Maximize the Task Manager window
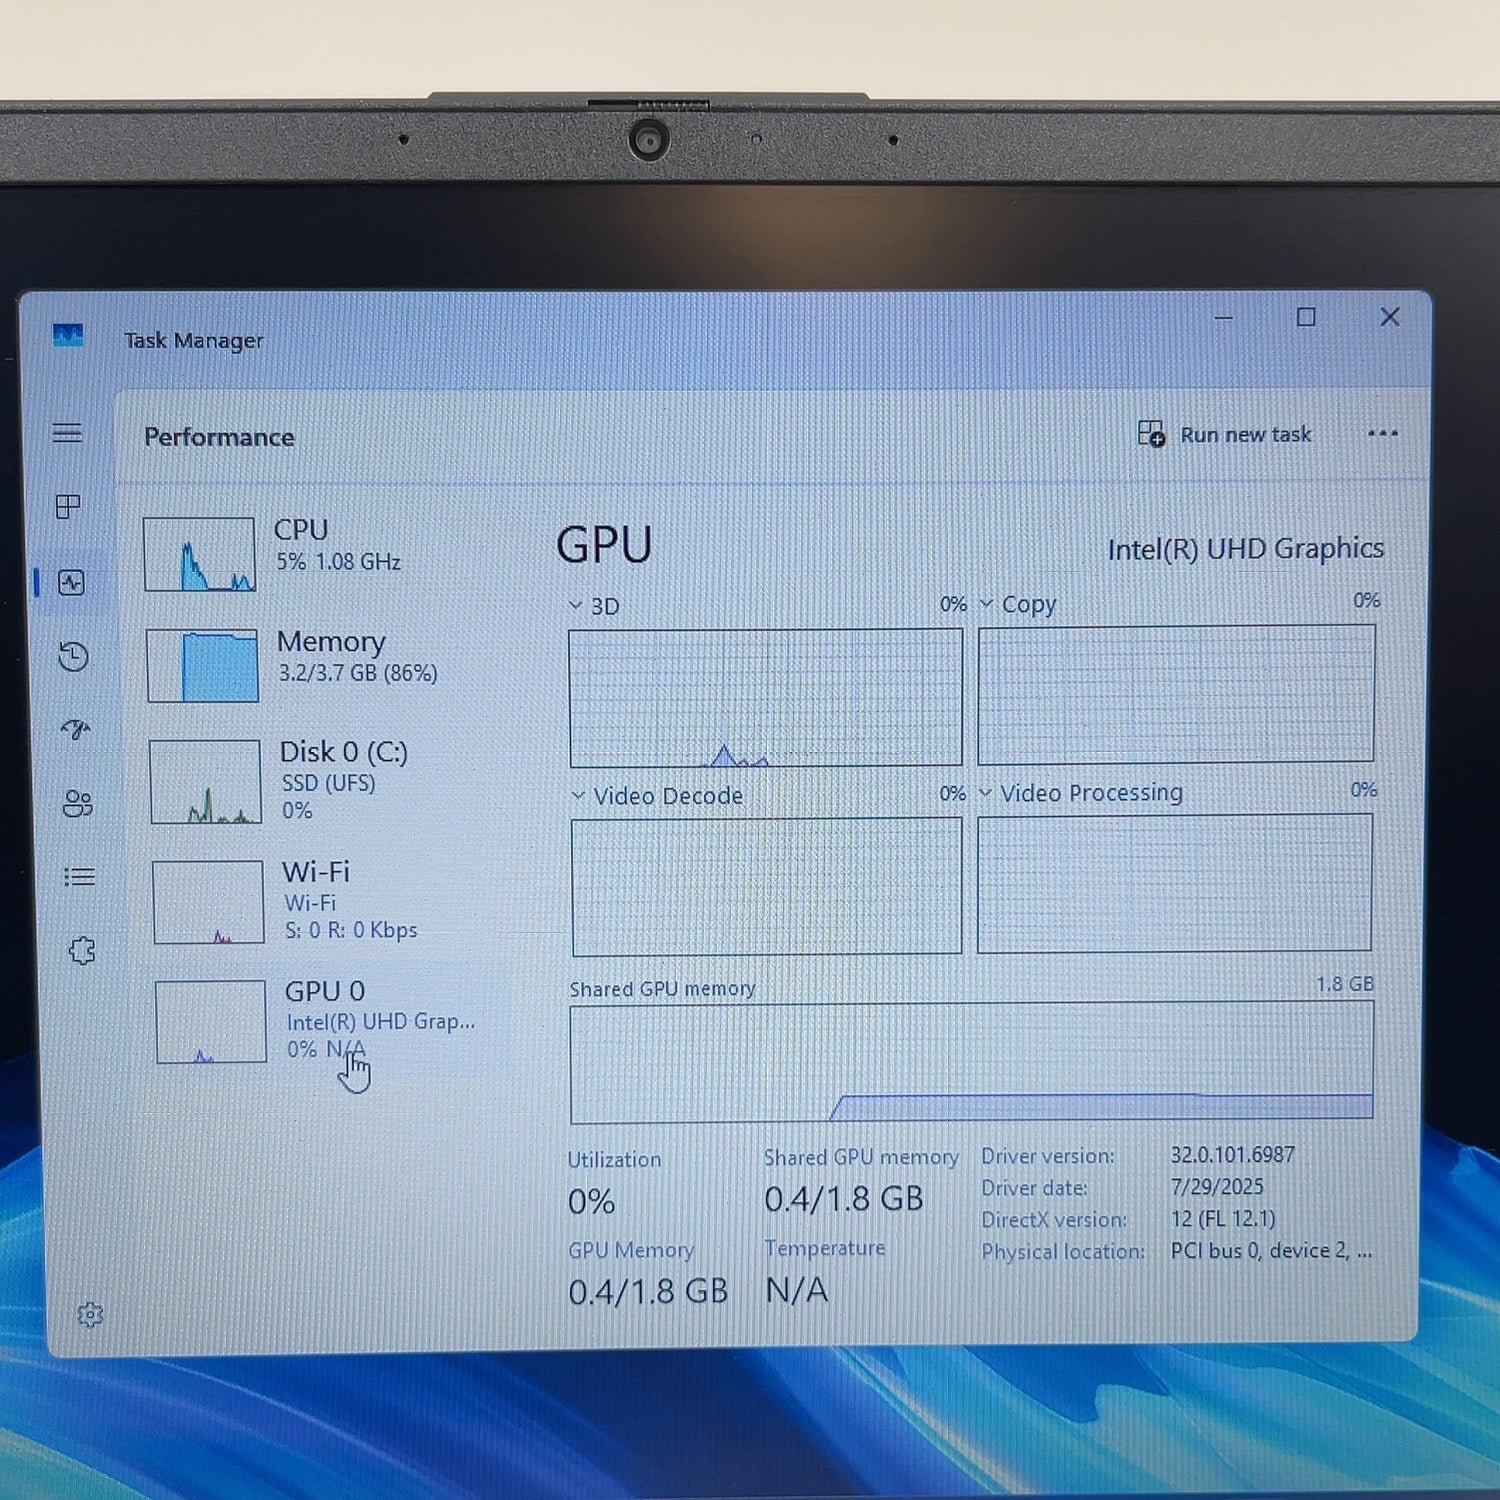The height and width of the screenshot is (1500, 1500). (x=1306, y=318)
